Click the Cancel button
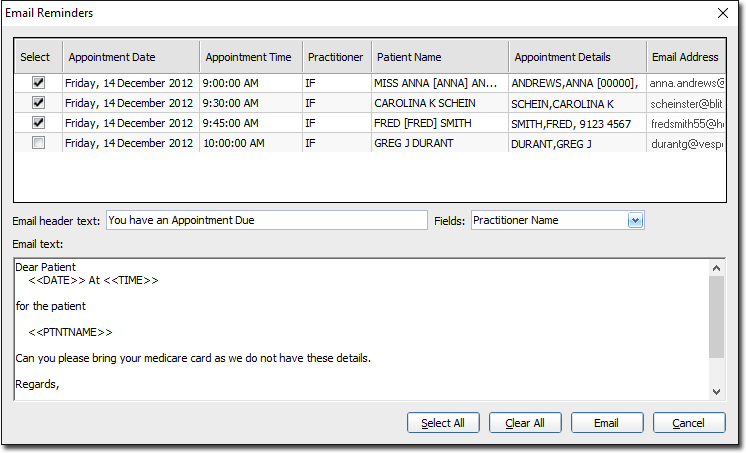 pyautogui.click(x=688, y=423)
